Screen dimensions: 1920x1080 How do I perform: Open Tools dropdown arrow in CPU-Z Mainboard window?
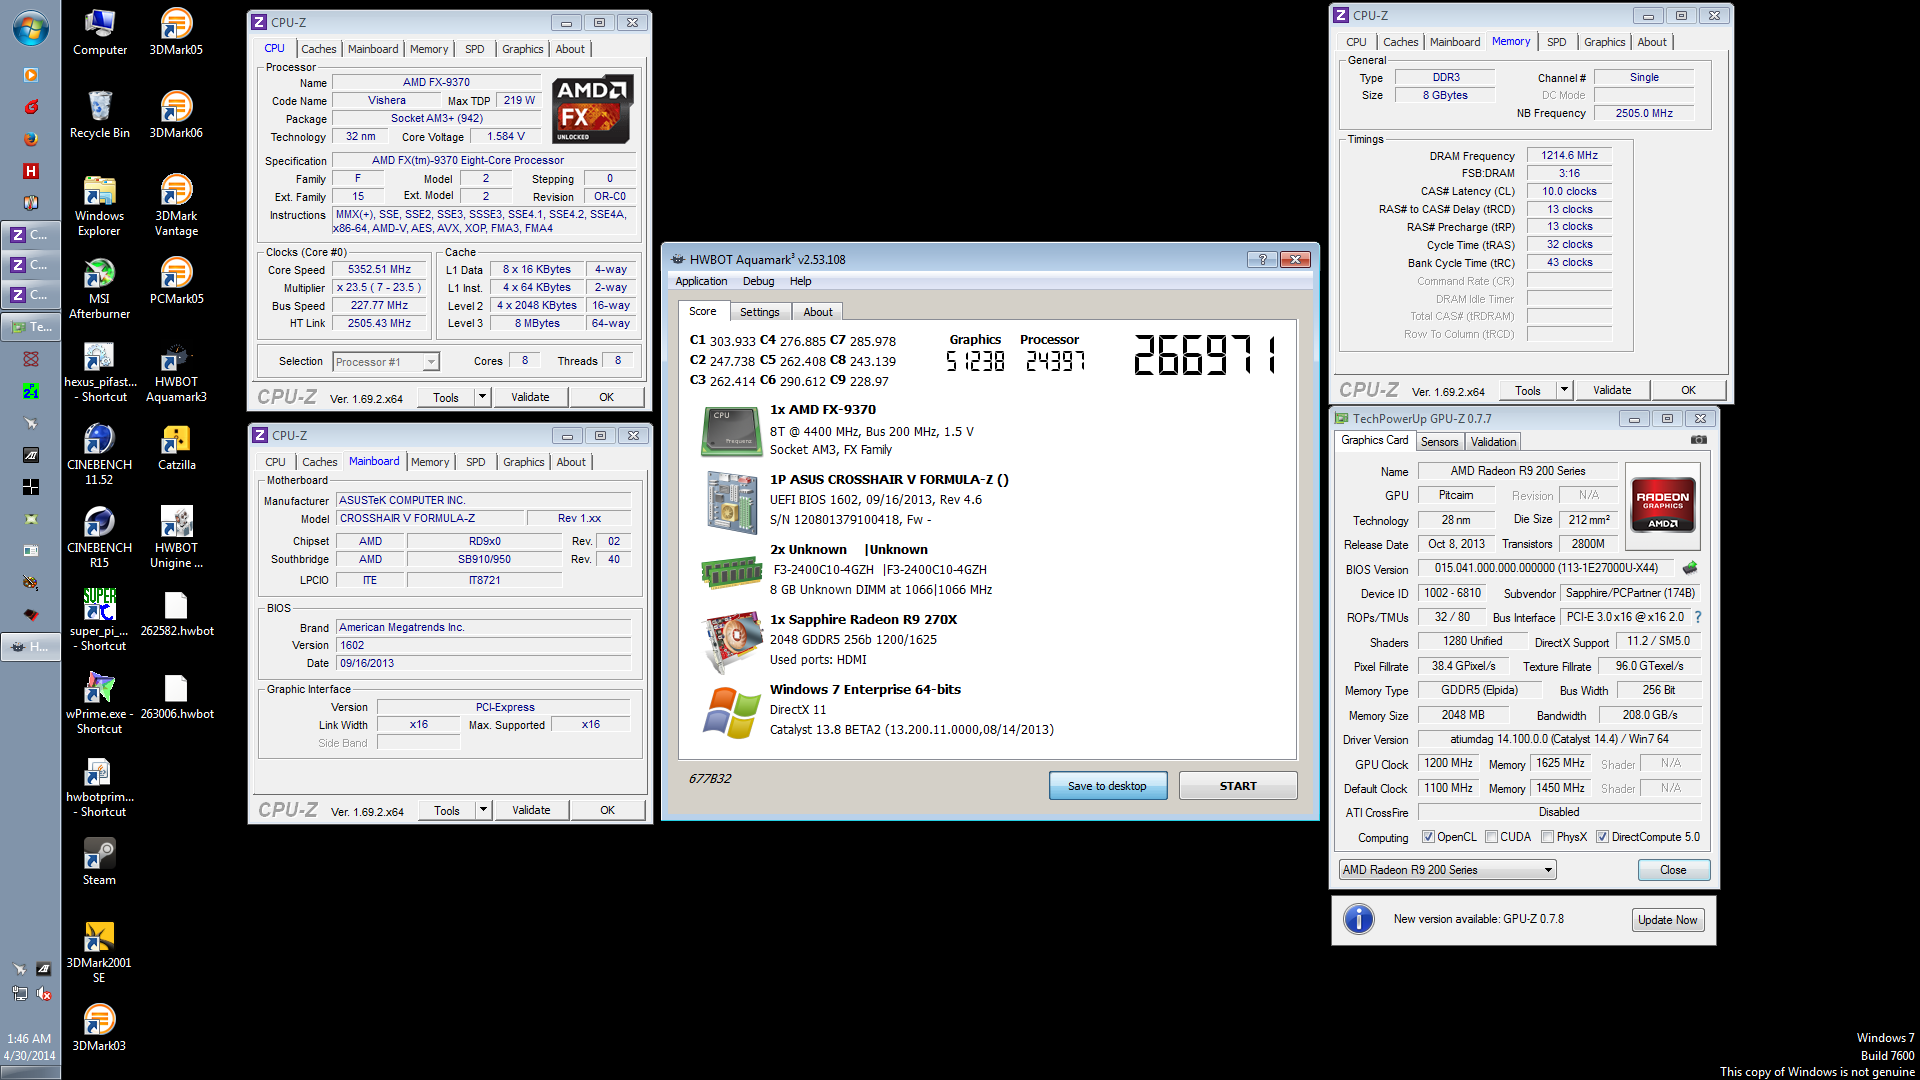(483, 810)
